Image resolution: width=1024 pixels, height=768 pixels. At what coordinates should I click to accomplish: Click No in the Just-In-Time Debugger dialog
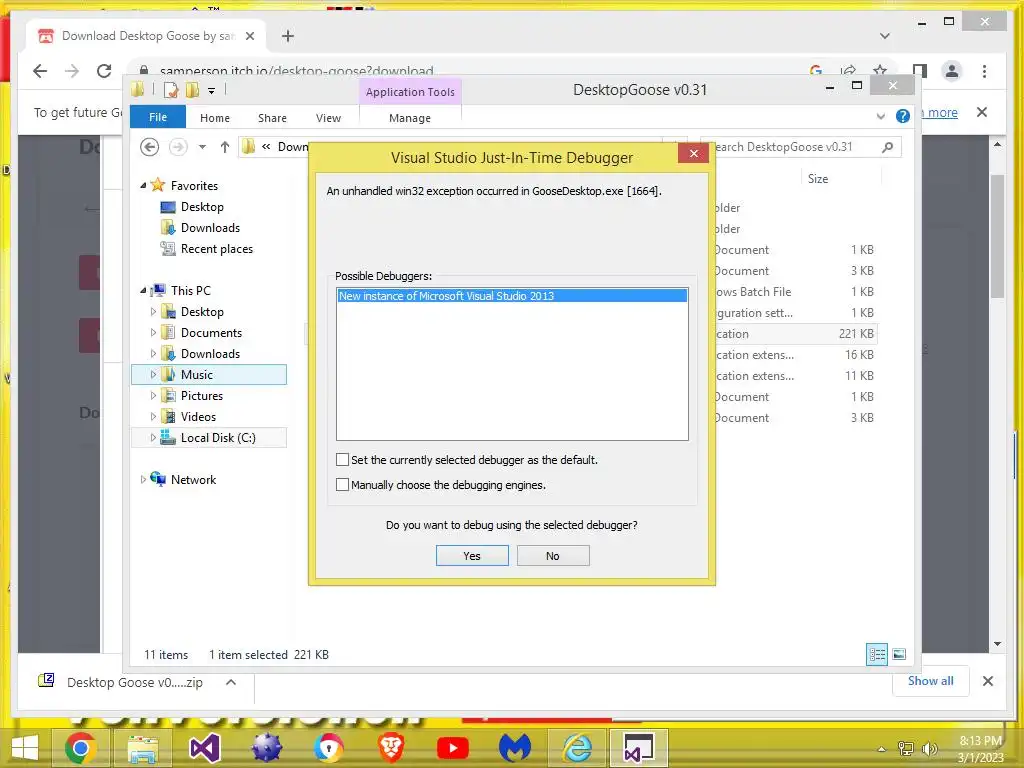552,556
